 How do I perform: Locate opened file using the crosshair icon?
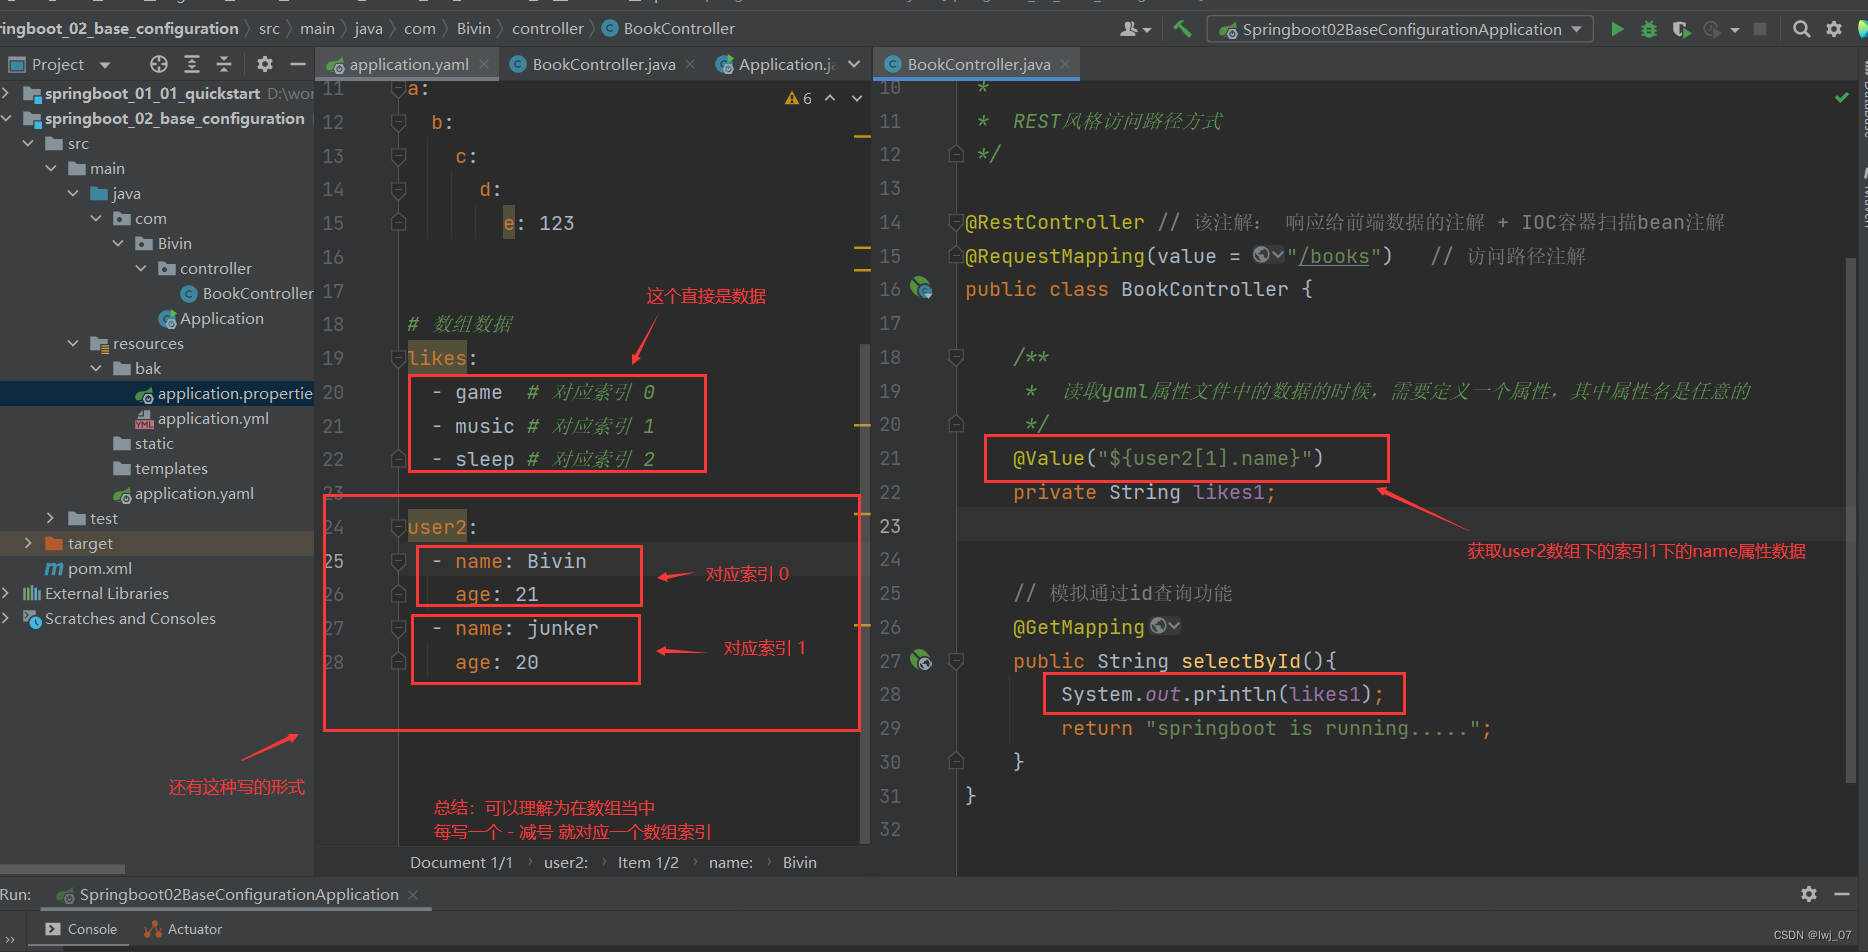coord(158,63)
